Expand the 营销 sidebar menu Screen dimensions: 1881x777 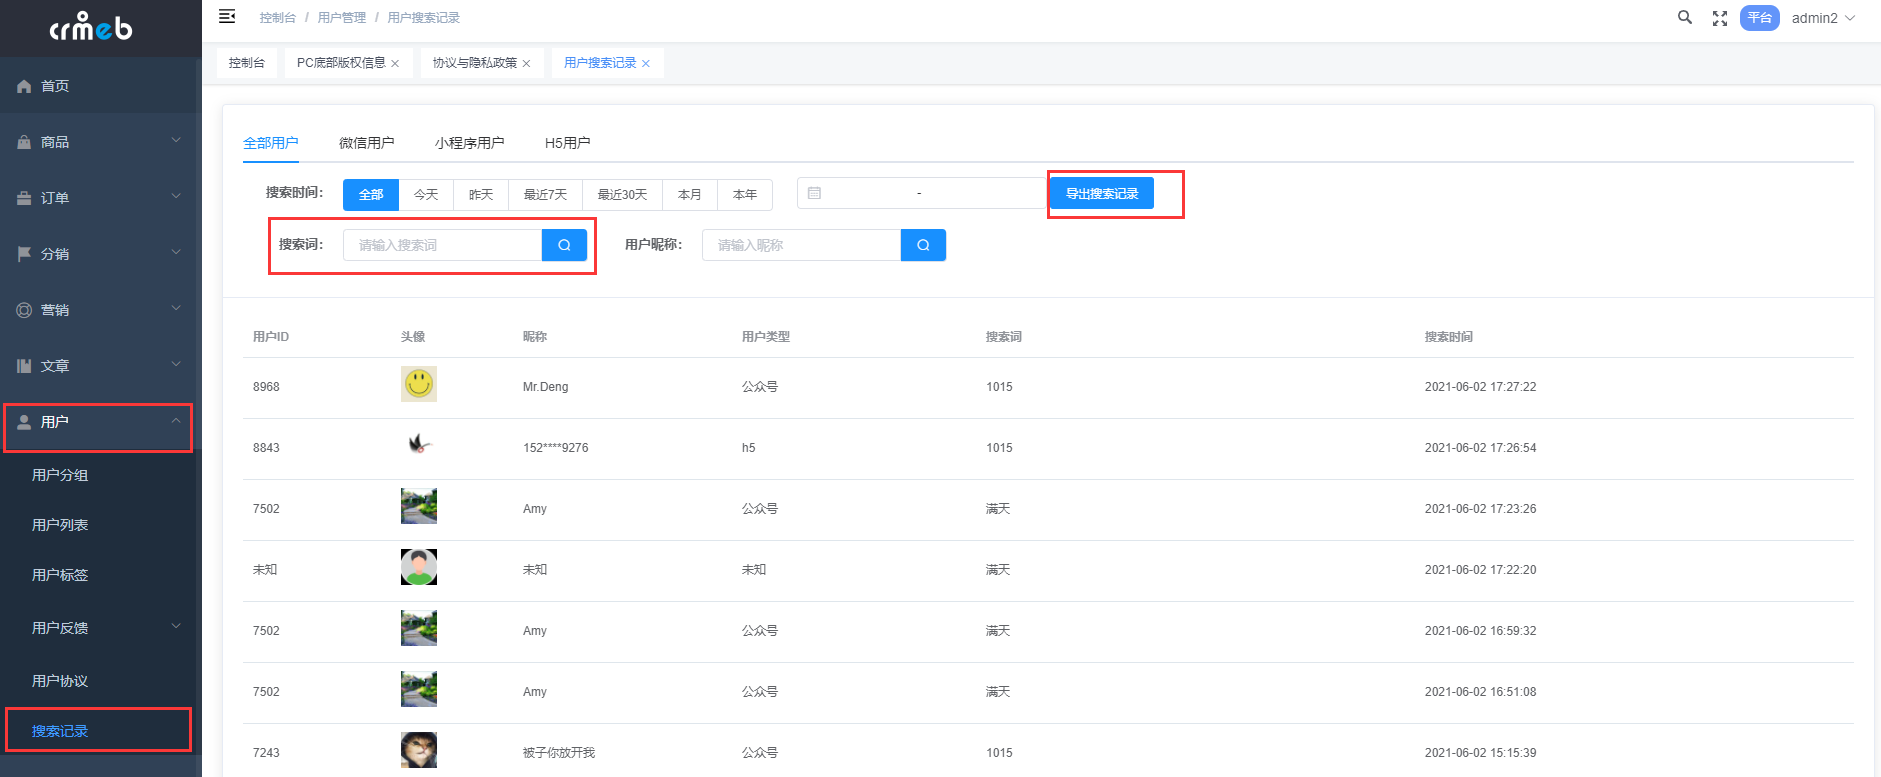[x=101, y=310]
